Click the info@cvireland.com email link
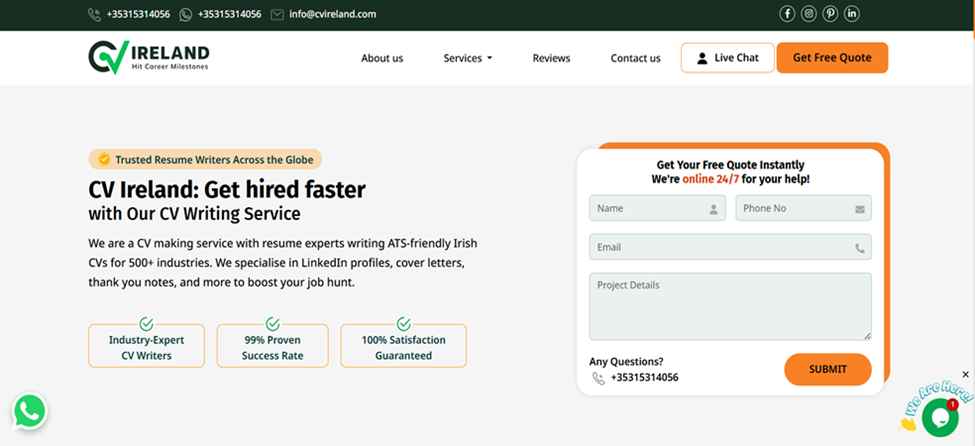 (332, 15)
